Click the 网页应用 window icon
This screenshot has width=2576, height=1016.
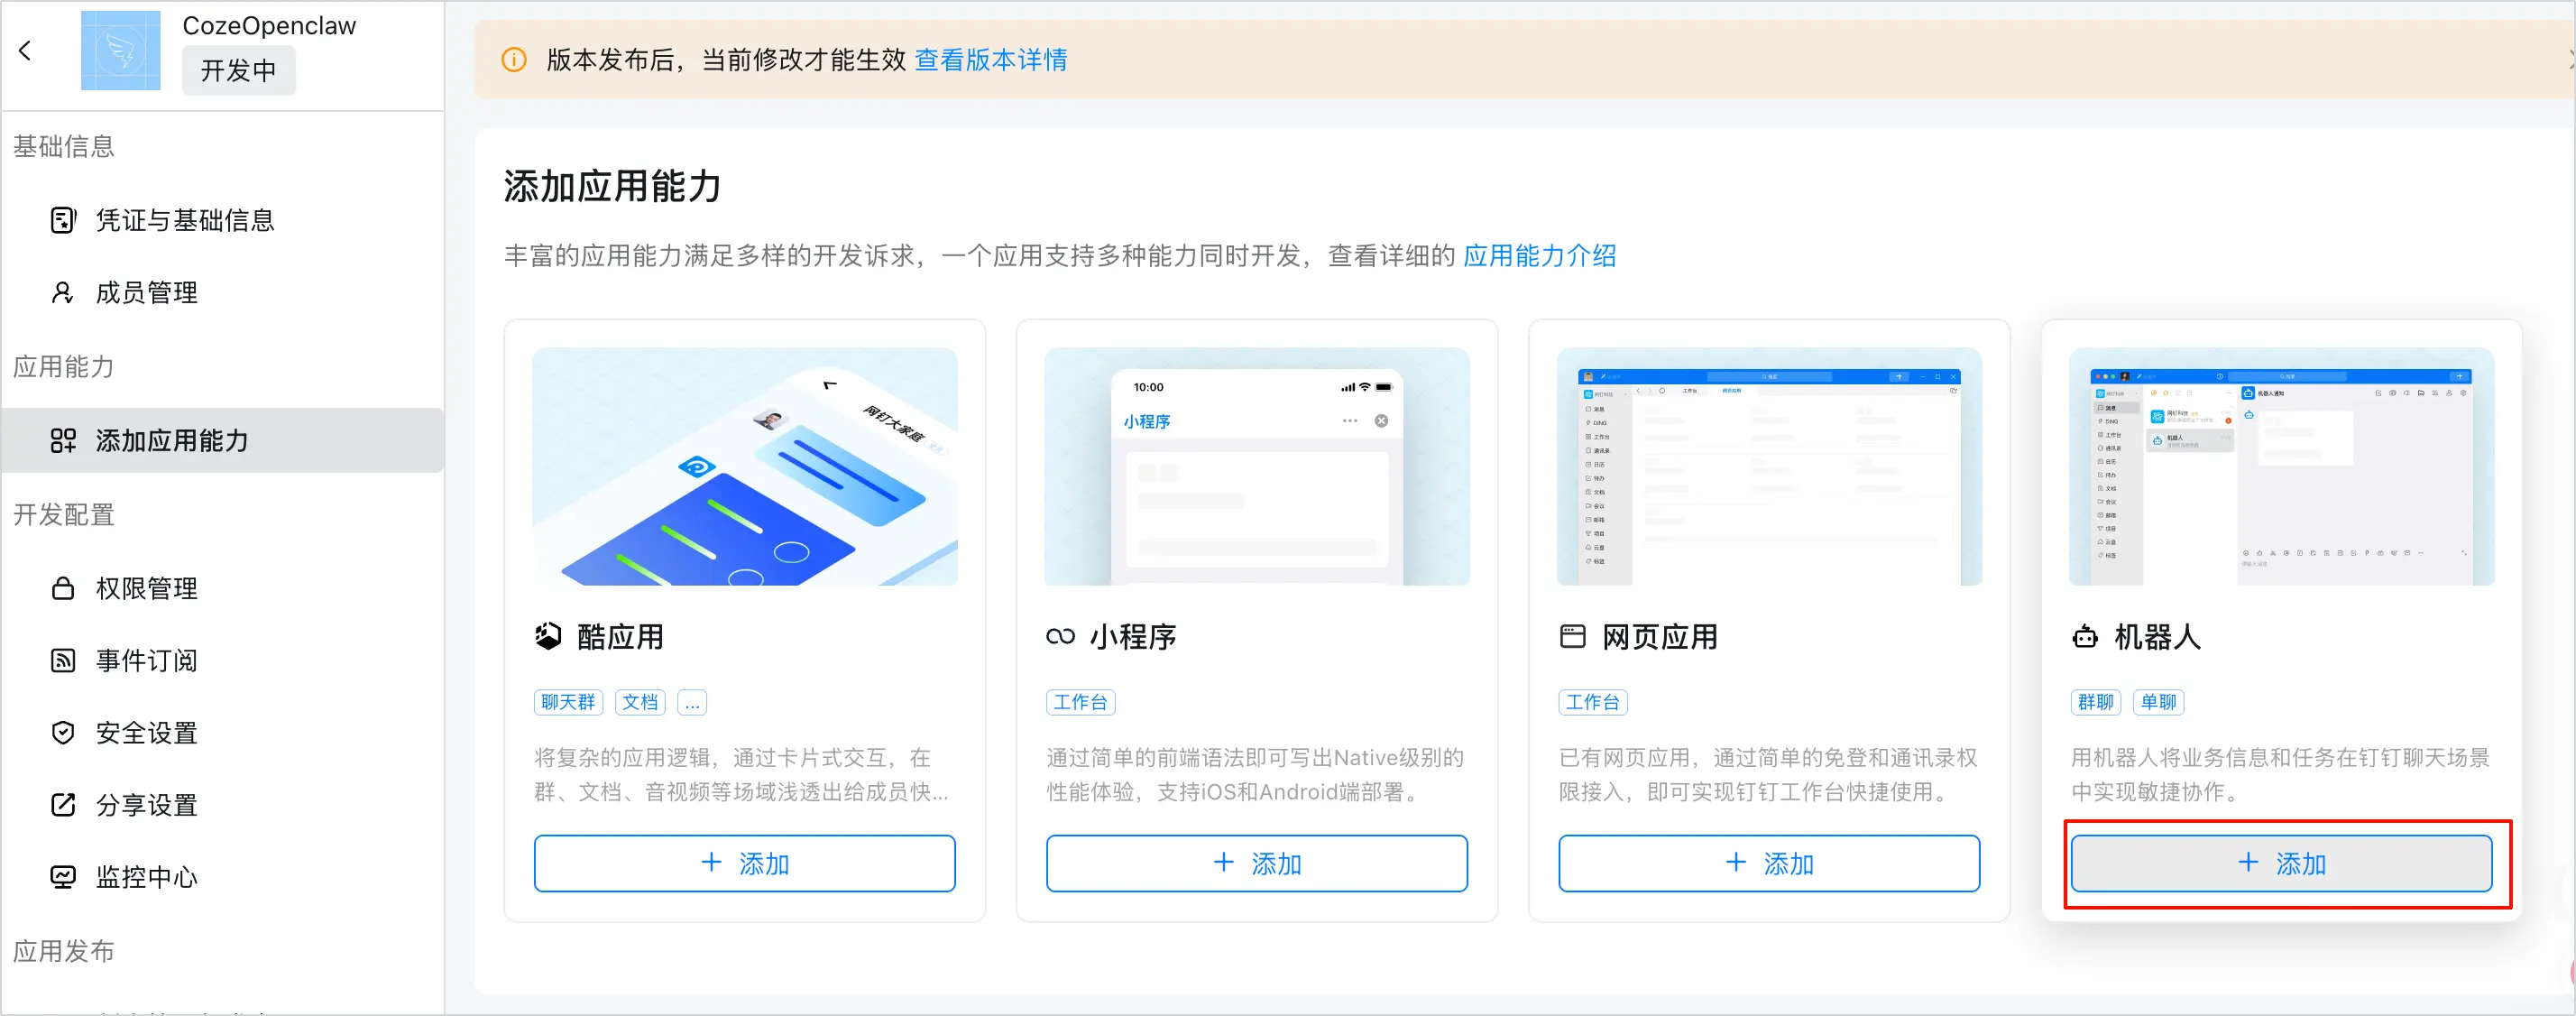(x=1572, y=636)
